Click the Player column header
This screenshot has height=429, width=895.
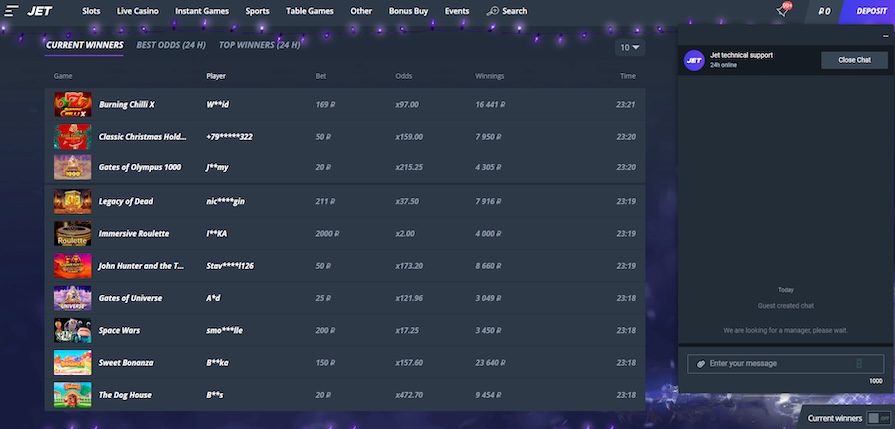(216, 76)
